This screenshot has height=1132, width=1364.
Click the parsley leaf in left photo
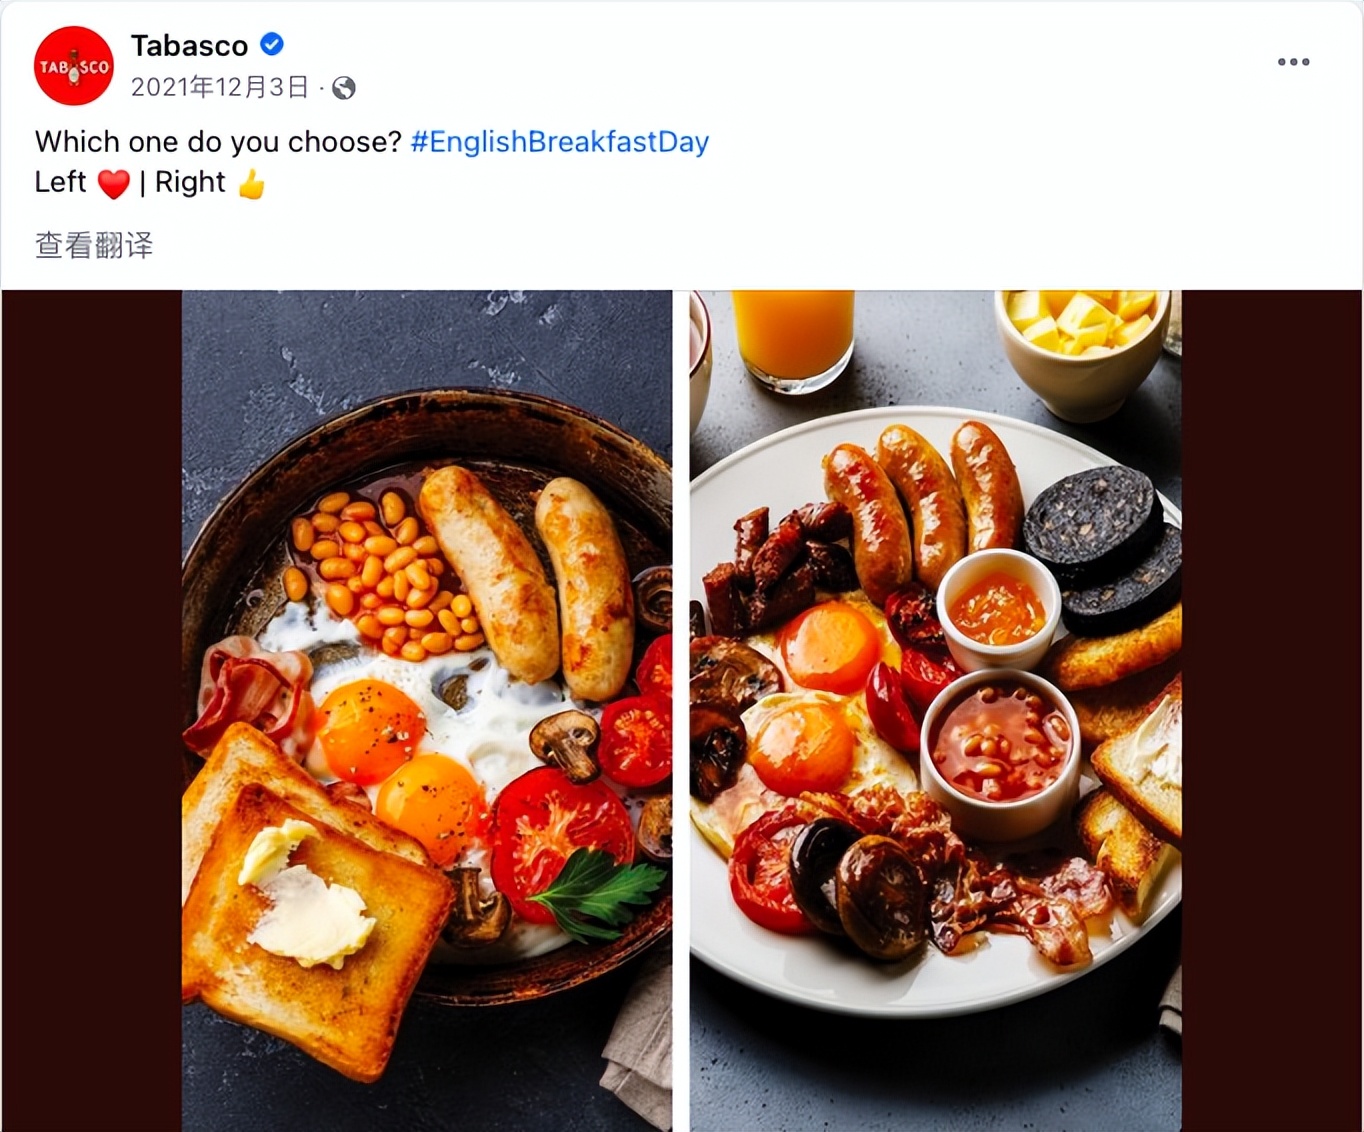coord(598,890)
